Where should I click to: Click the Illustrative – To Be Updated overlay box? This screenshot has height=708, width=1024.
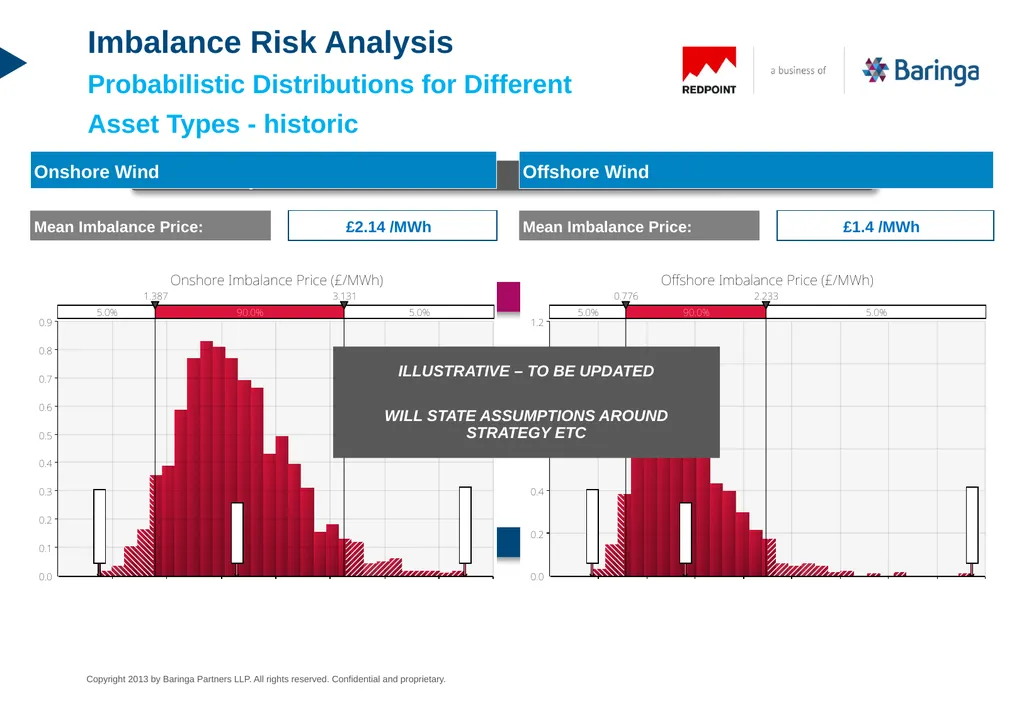(526, 402)
